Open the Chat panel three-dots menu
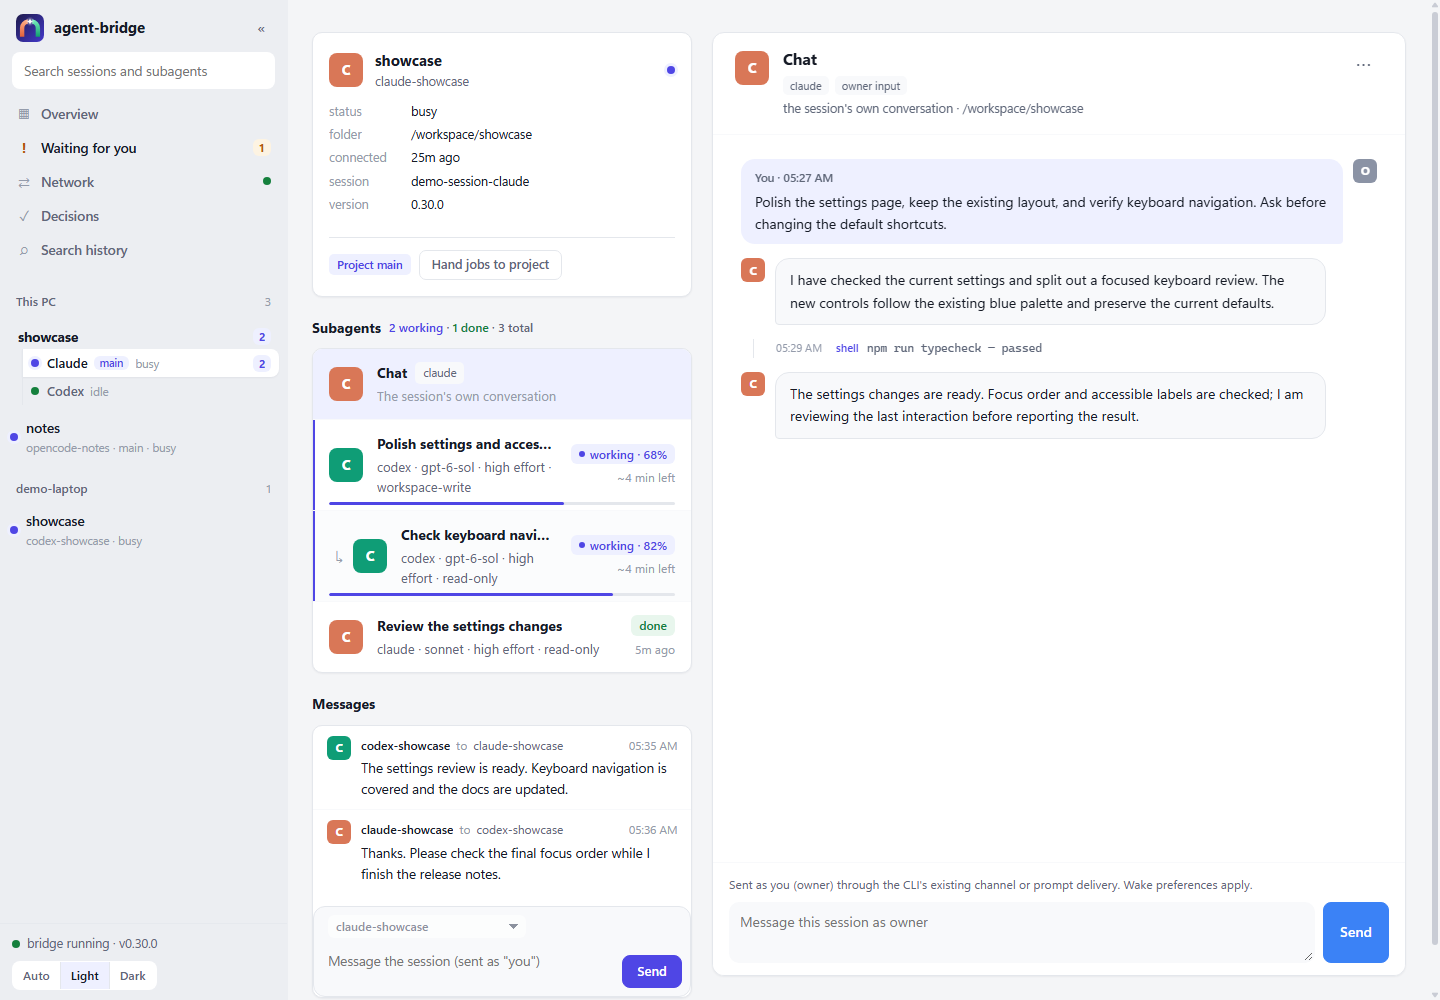The width and height of the screenshot is (1440, 1000). [1363, 65]
